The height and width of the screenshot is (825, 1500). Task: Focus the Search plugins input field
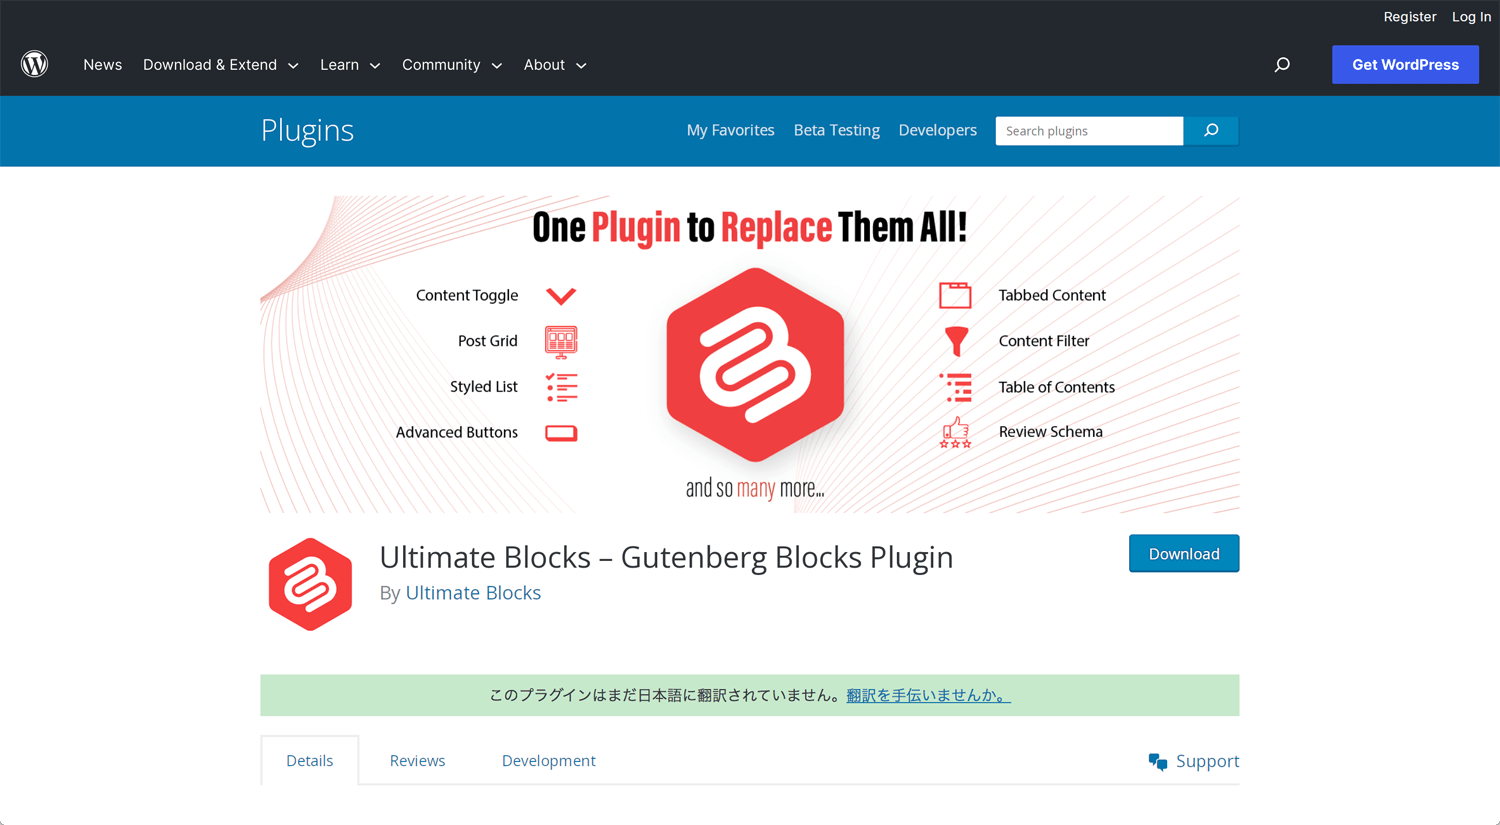(1089, 131)
